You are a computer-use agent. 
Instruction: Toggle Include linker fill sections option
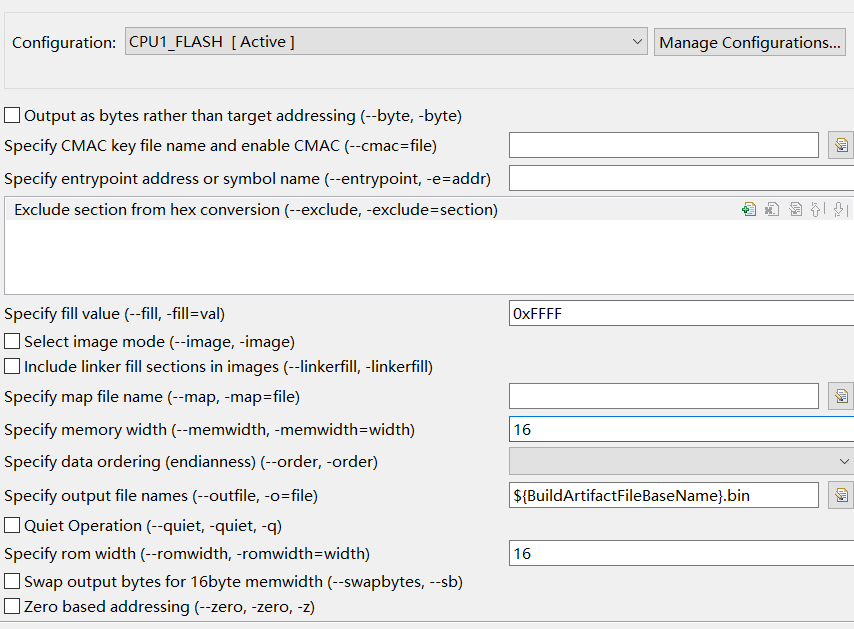pos(12,367)
